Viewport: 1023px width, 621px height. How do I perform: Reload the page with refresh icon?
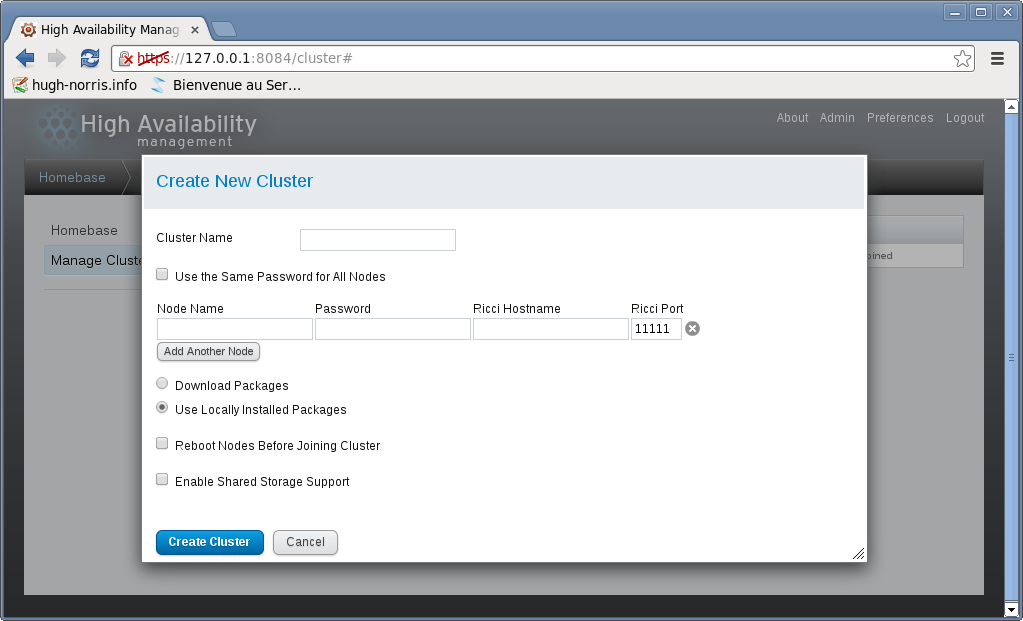pos(90,58)
